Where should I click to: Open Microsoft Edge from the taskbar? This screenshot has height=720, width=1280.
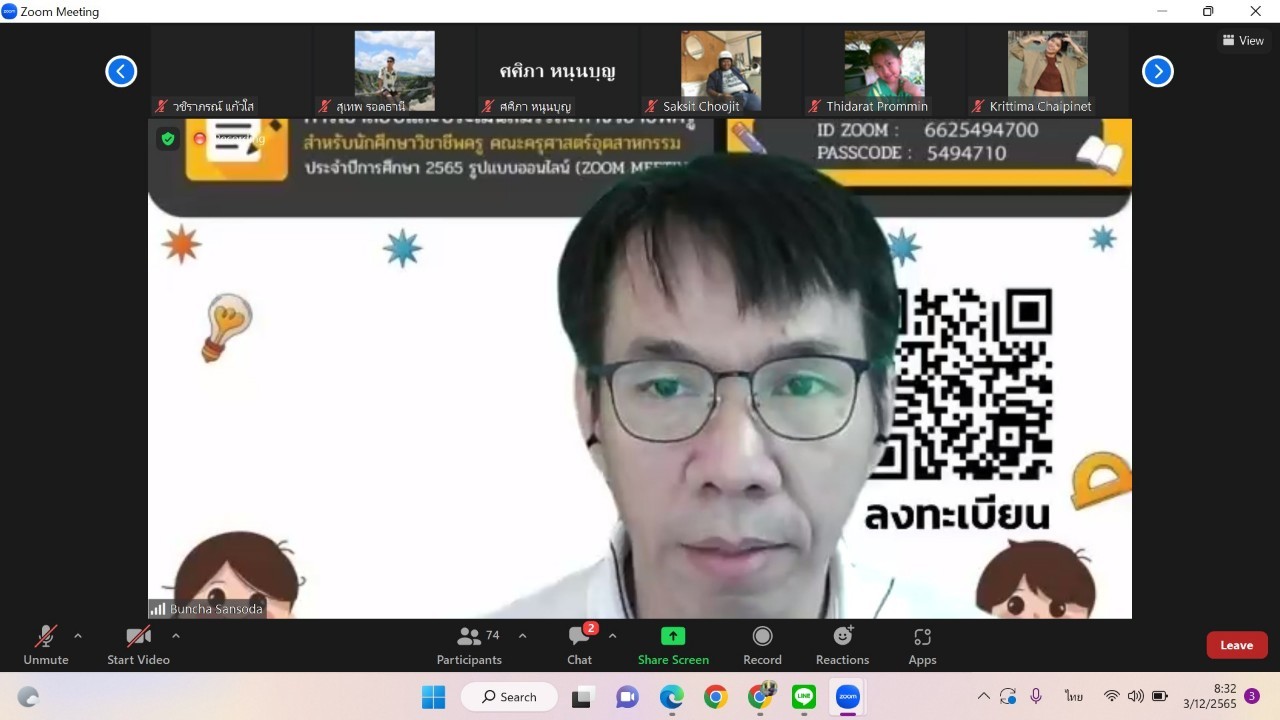[x=671, y=696]
